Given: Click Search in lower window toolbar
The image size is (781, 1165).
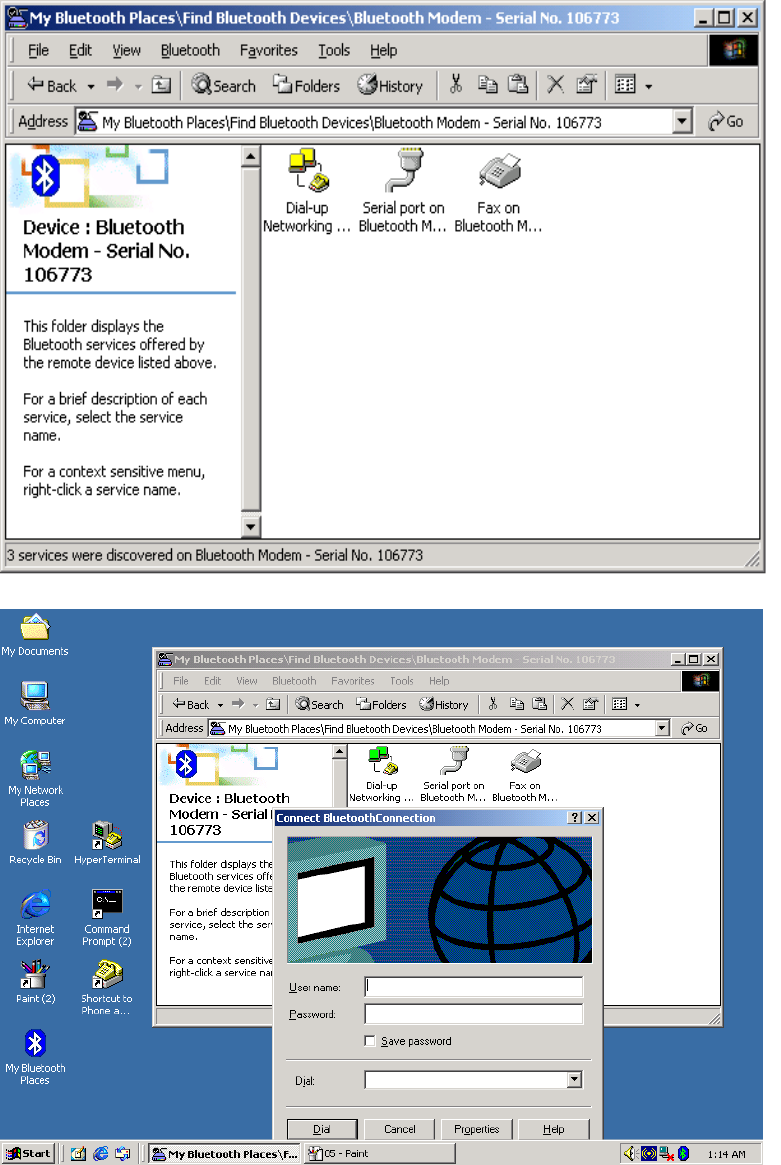Looking at the screenshot, I should (320, 704).
